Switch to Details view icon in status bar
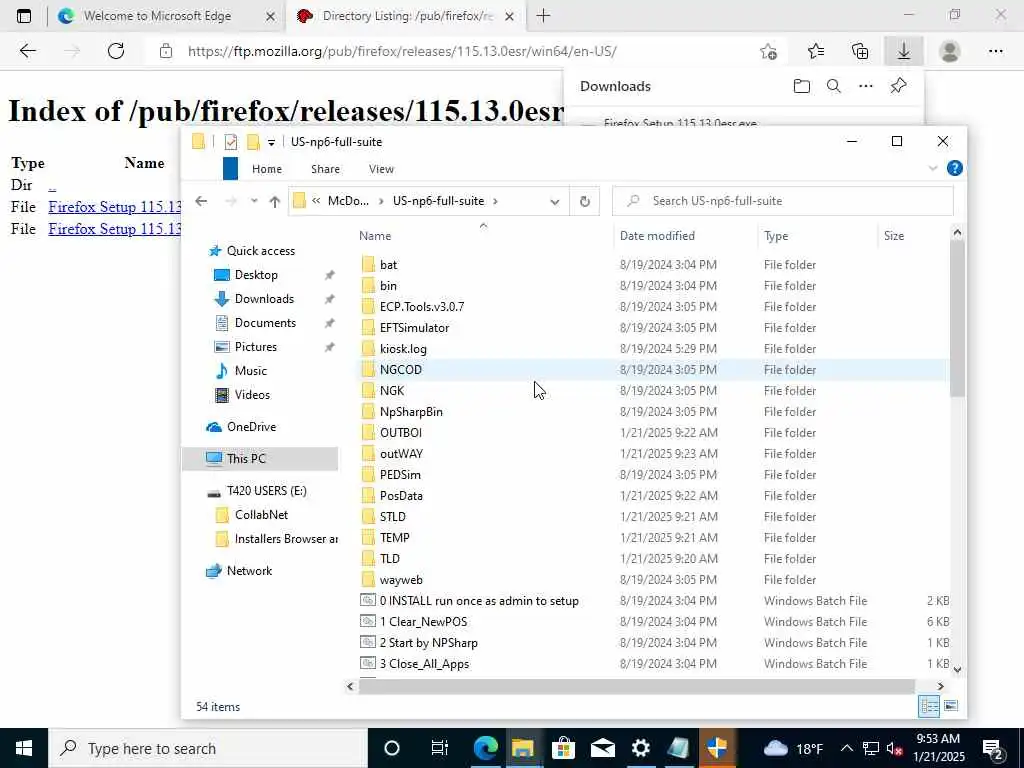 click(x=929, y=706)
